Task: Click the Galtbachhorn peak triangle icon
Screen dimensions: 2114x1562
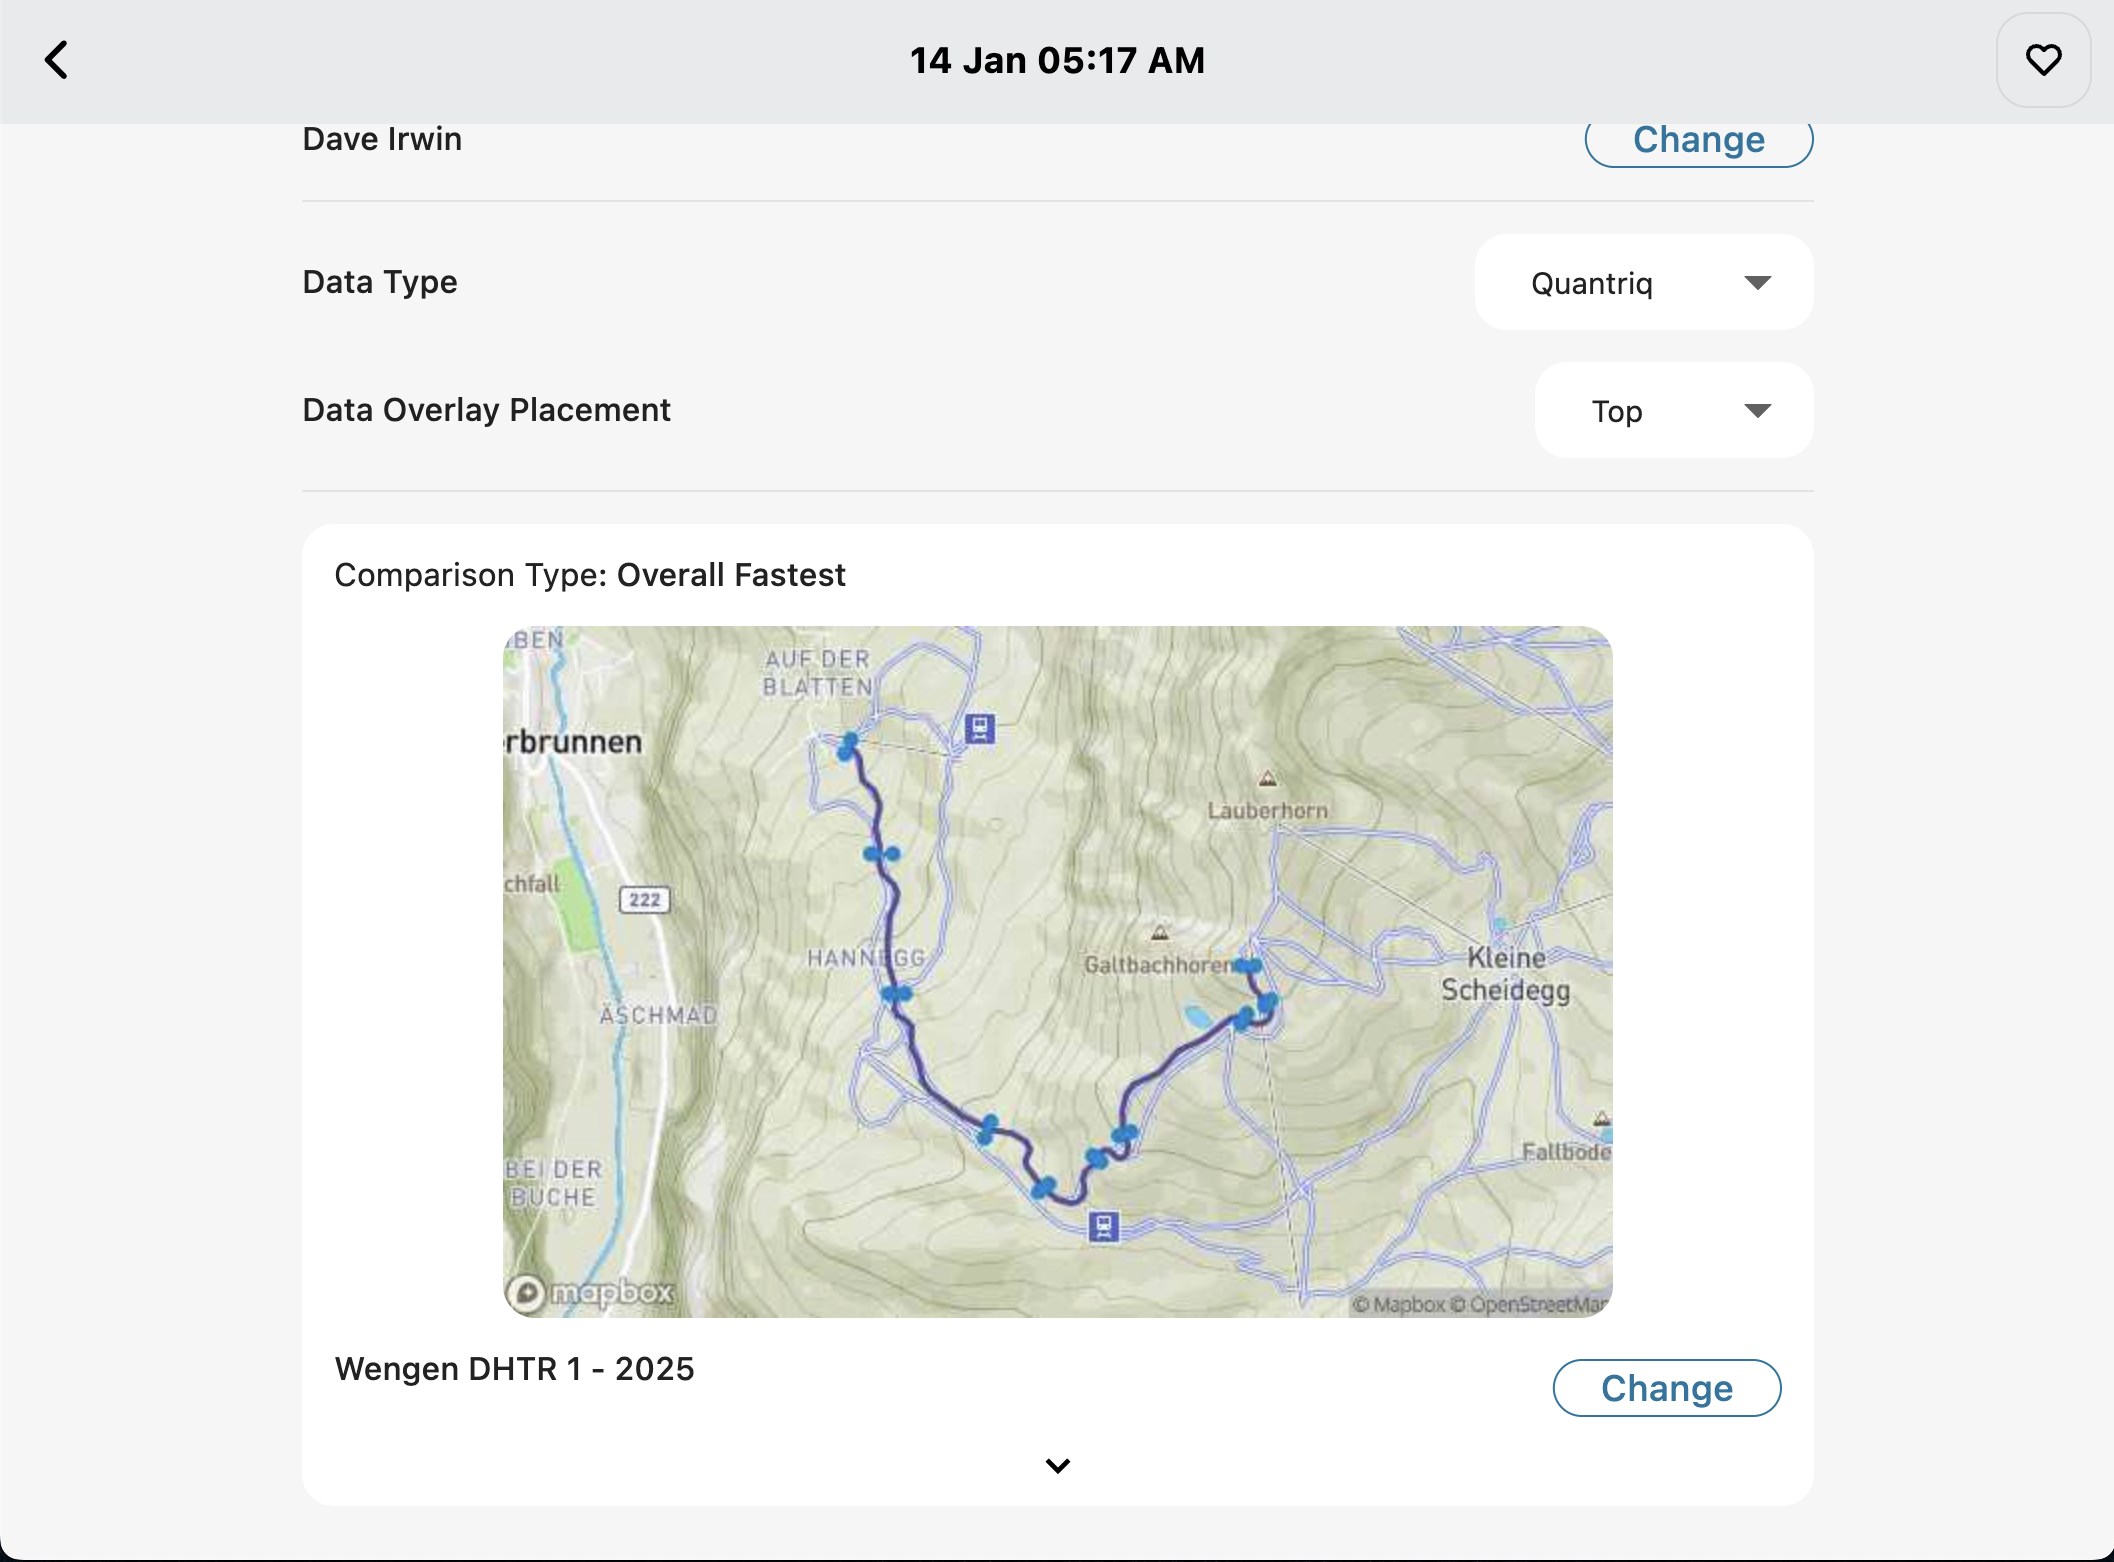Action: [x=1160, y=933]
